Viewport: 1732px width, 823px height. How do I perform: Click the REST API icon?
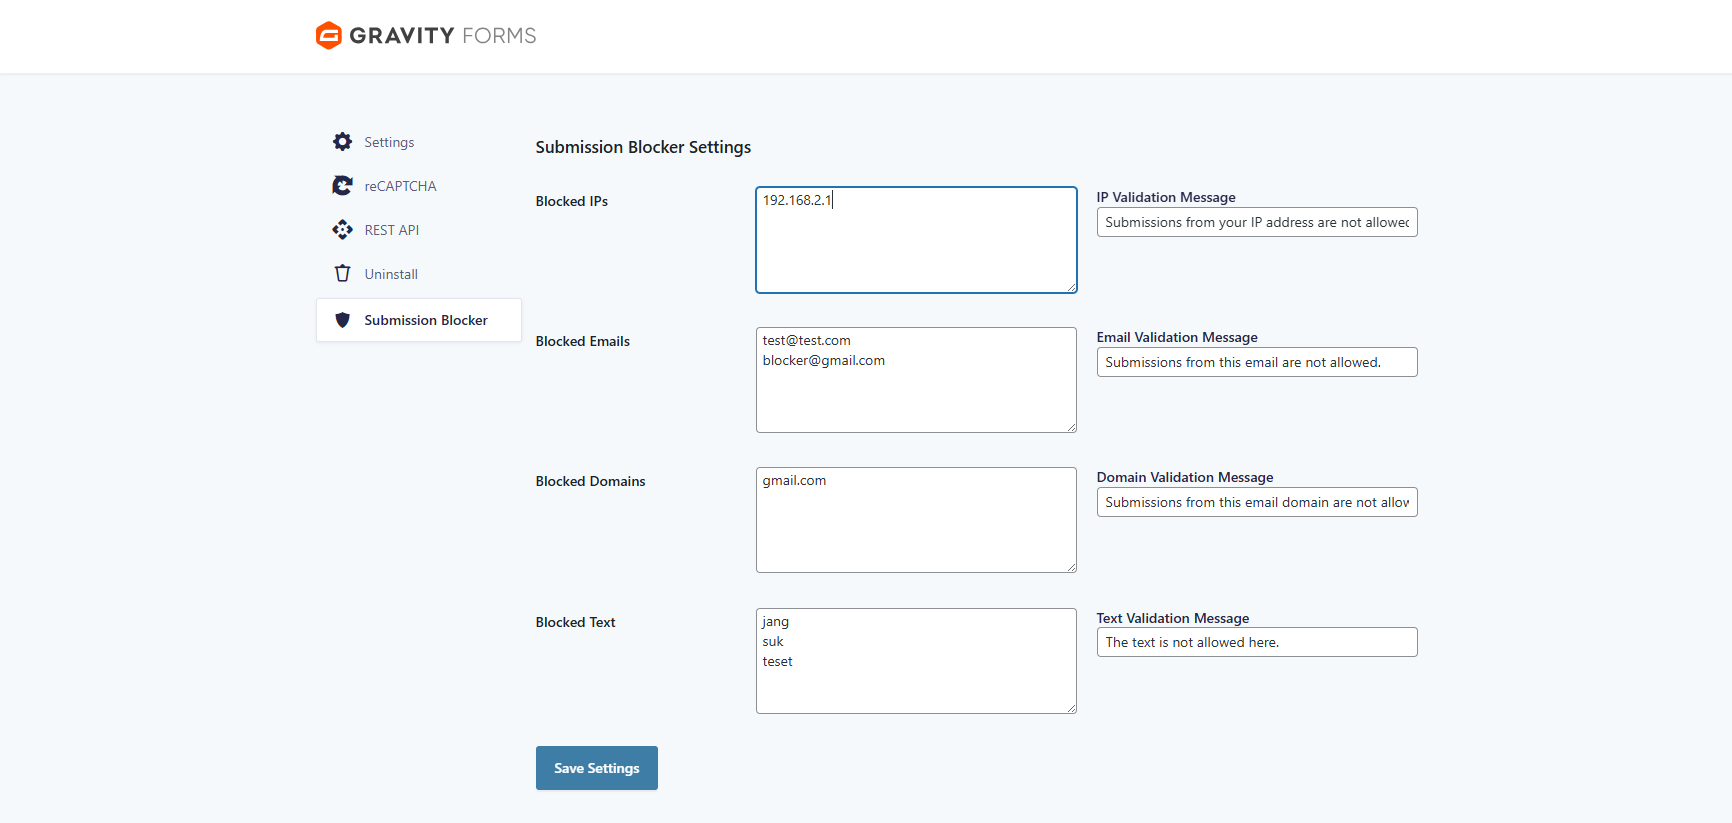click(x=342, y=230)
